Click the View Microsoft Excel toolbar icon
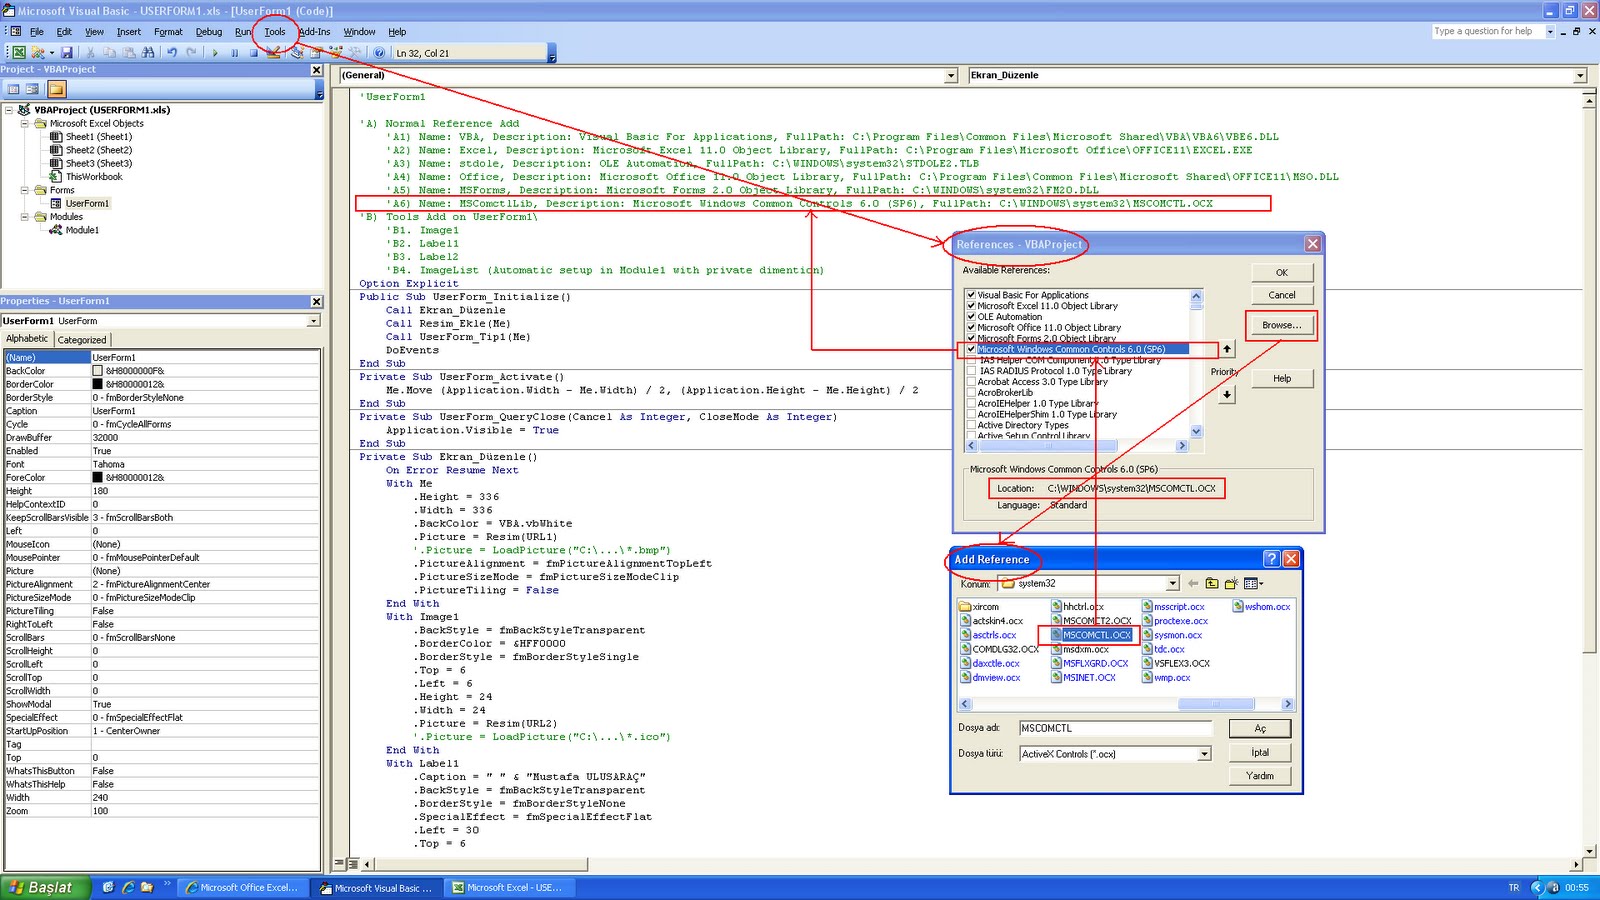 [19, 52]
